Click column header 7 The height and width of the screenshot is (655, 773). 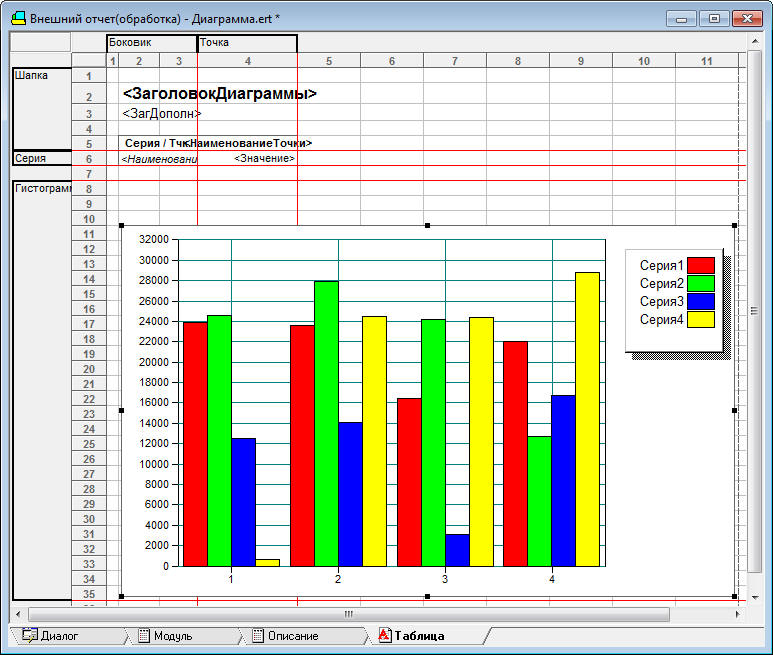click(x=455, y=61)
